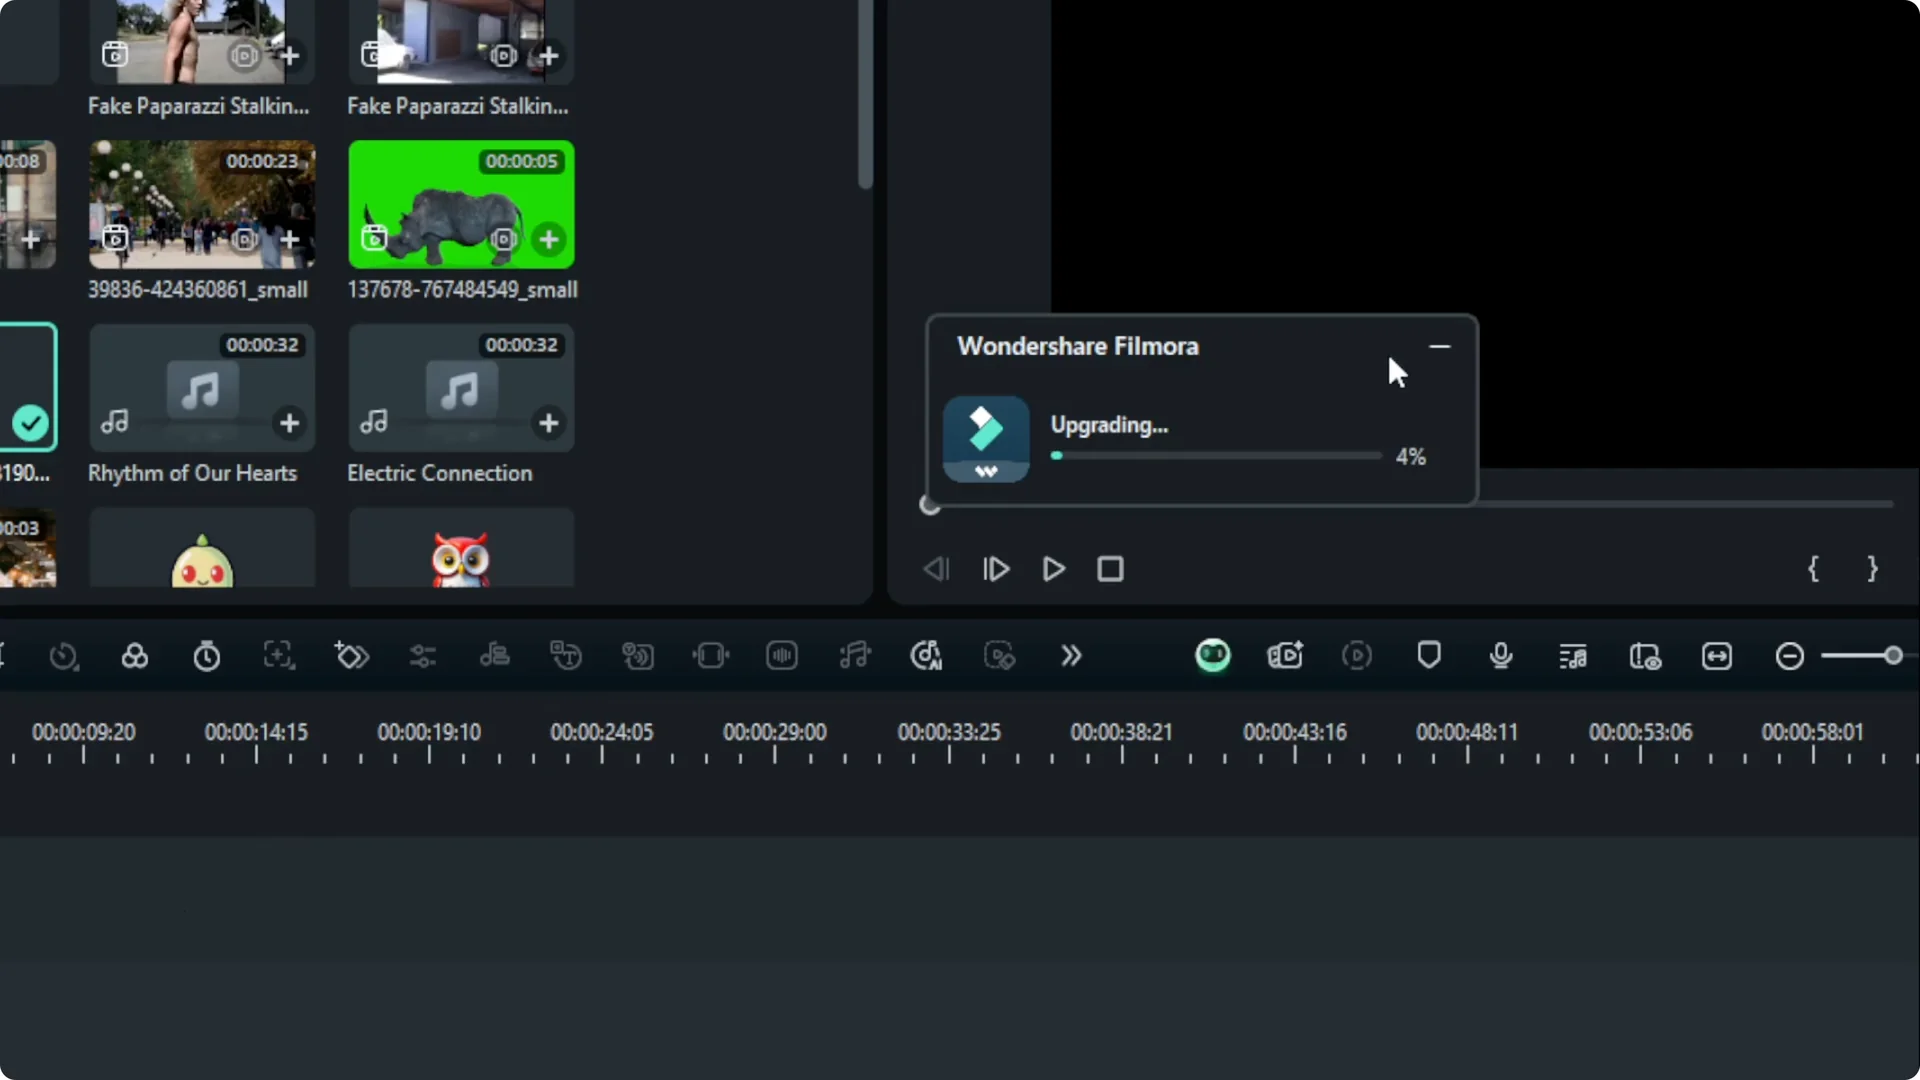The width and height of the screenshot is (1920, 1080).
Task: Open the speed tool dropdown arrow
Action: point(76,668)
